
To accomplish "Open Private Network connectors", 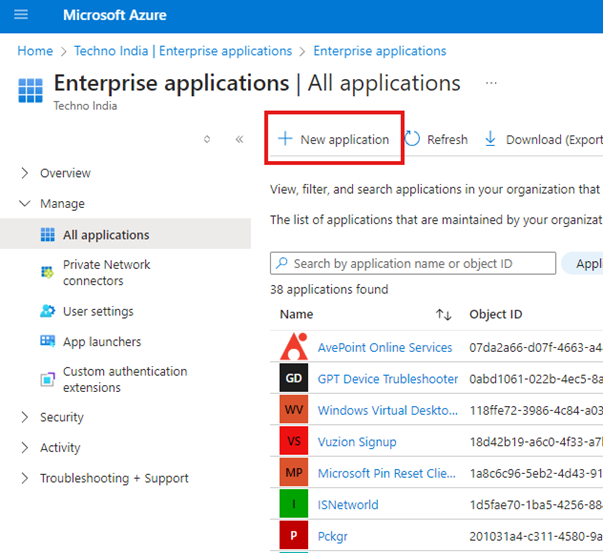I will click(x=107, y=273).
